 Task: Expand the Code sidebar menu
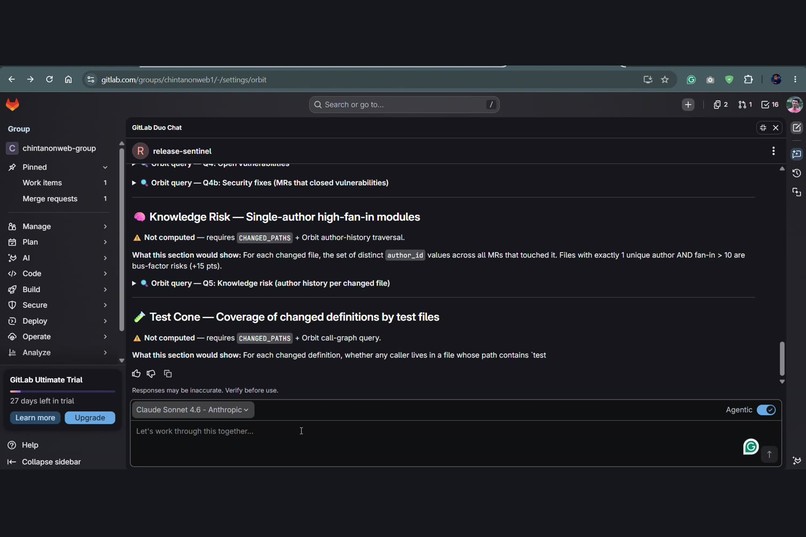[x=58, y=273]
